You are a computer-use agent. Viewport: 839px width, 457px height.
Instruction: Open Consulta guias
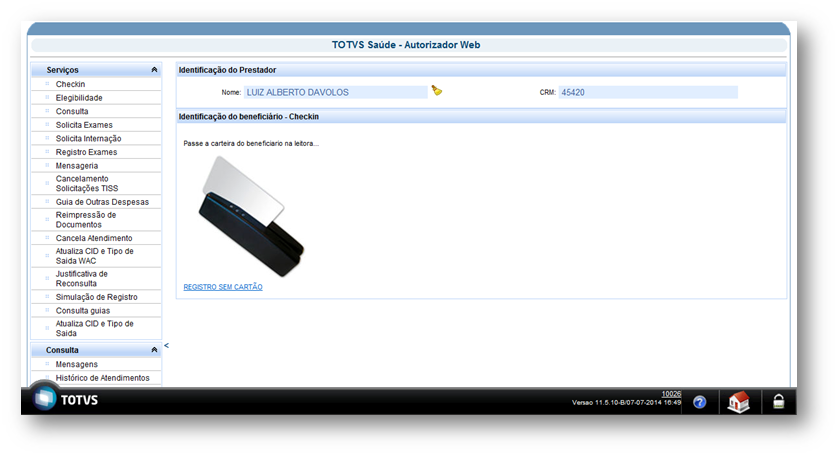pos(82,310)
